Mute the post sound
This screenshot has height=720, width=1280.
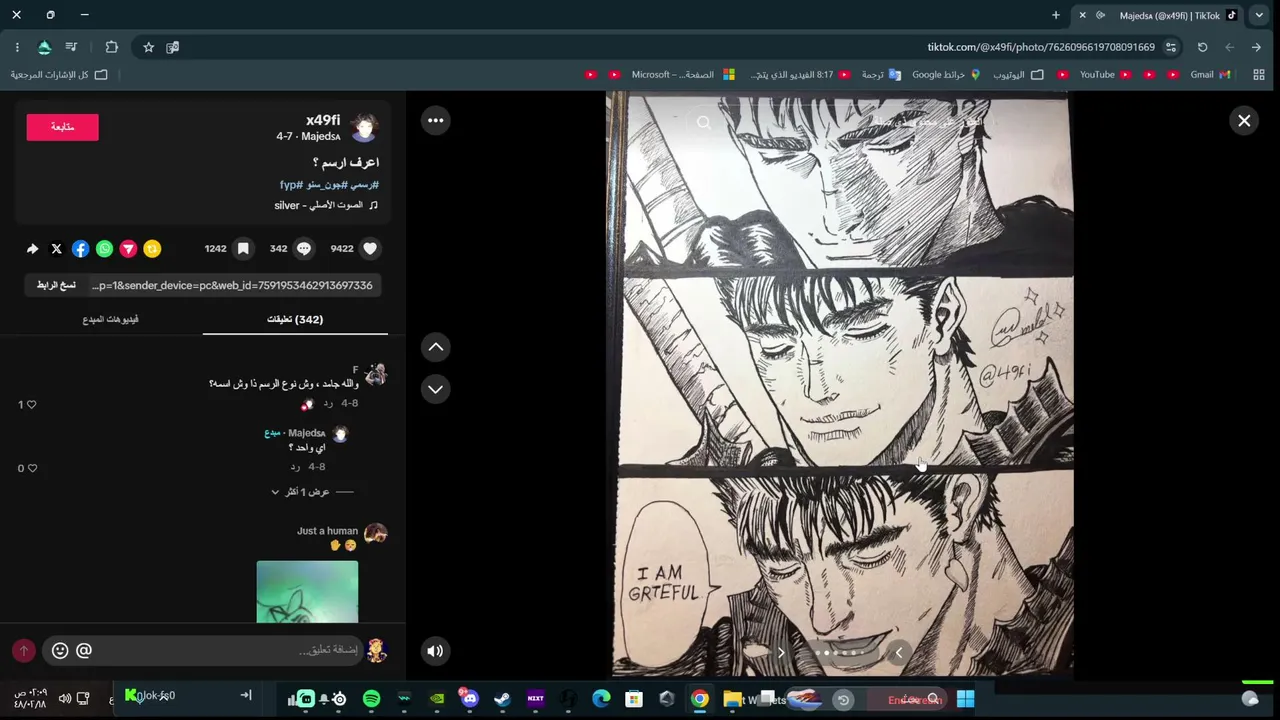(x=435, y=651)
